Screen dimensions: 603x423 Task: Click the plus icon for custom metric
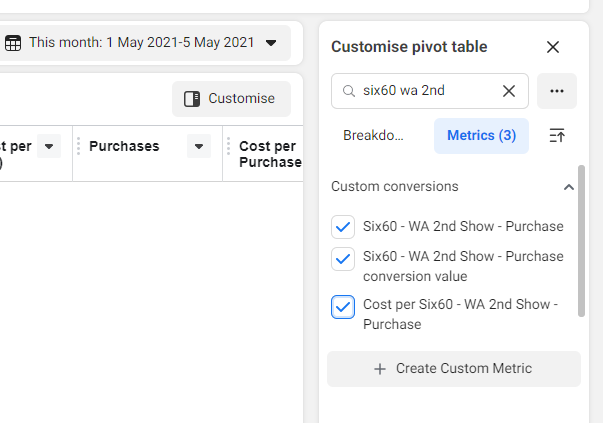pos(380,369)
